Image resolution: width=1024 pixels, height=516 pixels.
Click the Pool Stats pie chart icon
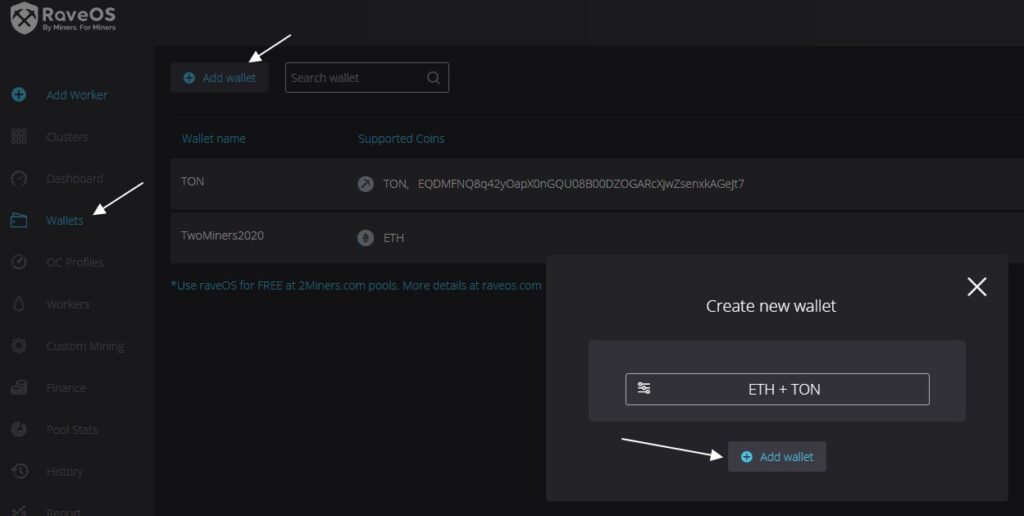[x=19, y=430]
